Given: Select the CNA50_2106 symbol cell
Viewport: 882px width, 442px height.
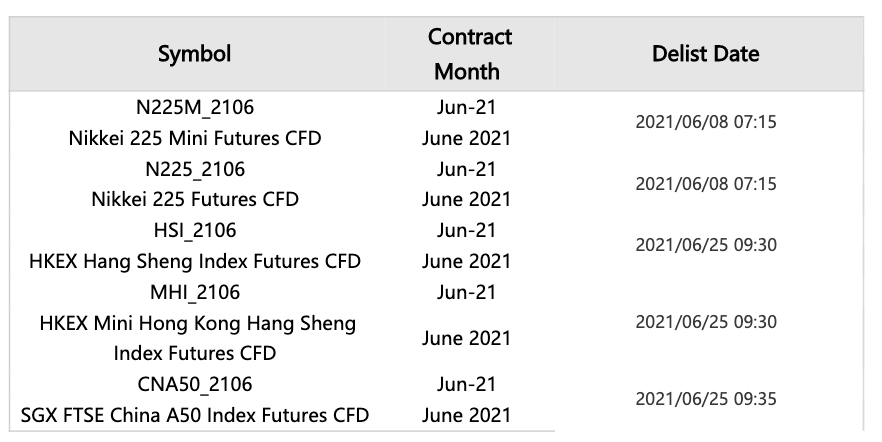Looking at the screenshot, I should pos(195,385).
